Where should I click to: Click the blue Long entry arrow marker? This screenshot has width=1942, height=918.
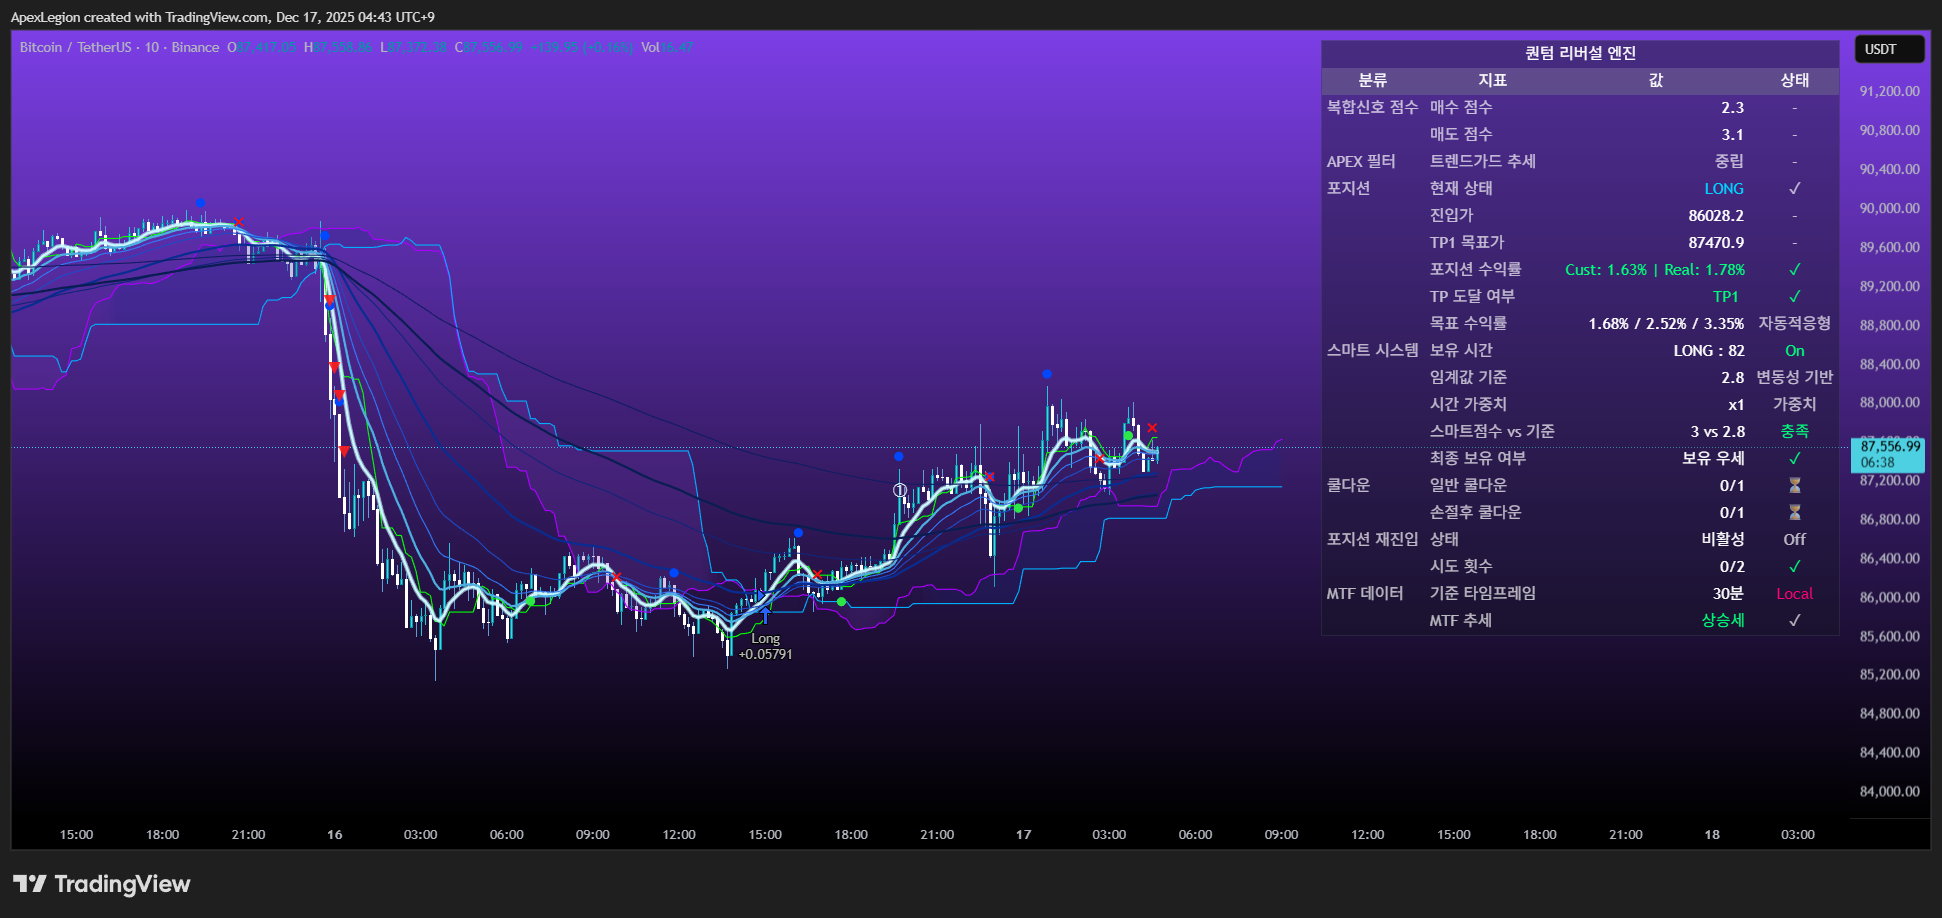coord(765,612)
